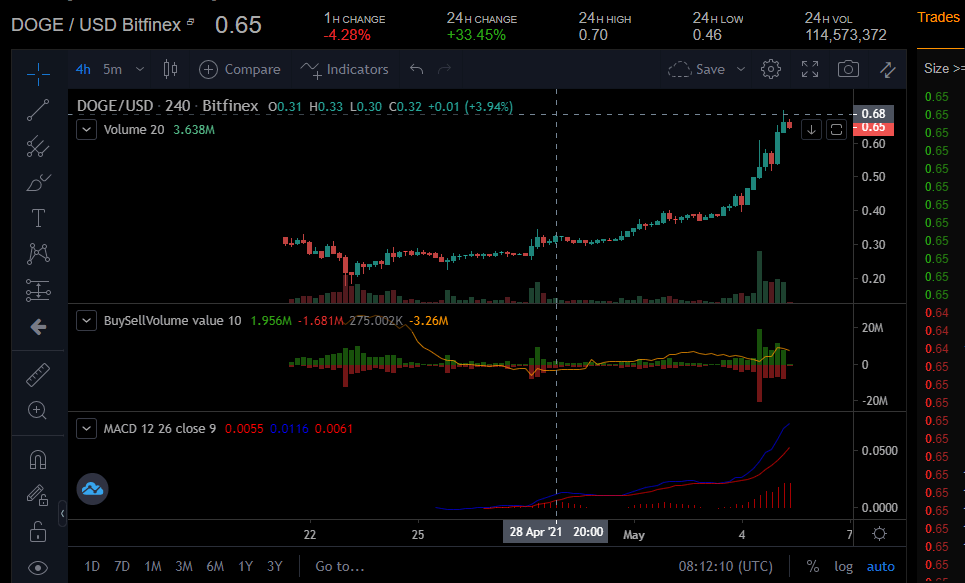Collapse the Volume 20 indicator legend

[x=86, y=130]
